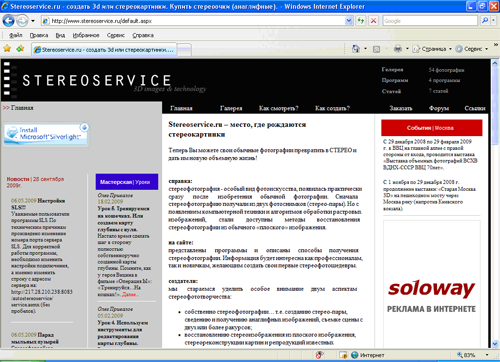Open the recent pages dropdown arrow

coord(33,21)
